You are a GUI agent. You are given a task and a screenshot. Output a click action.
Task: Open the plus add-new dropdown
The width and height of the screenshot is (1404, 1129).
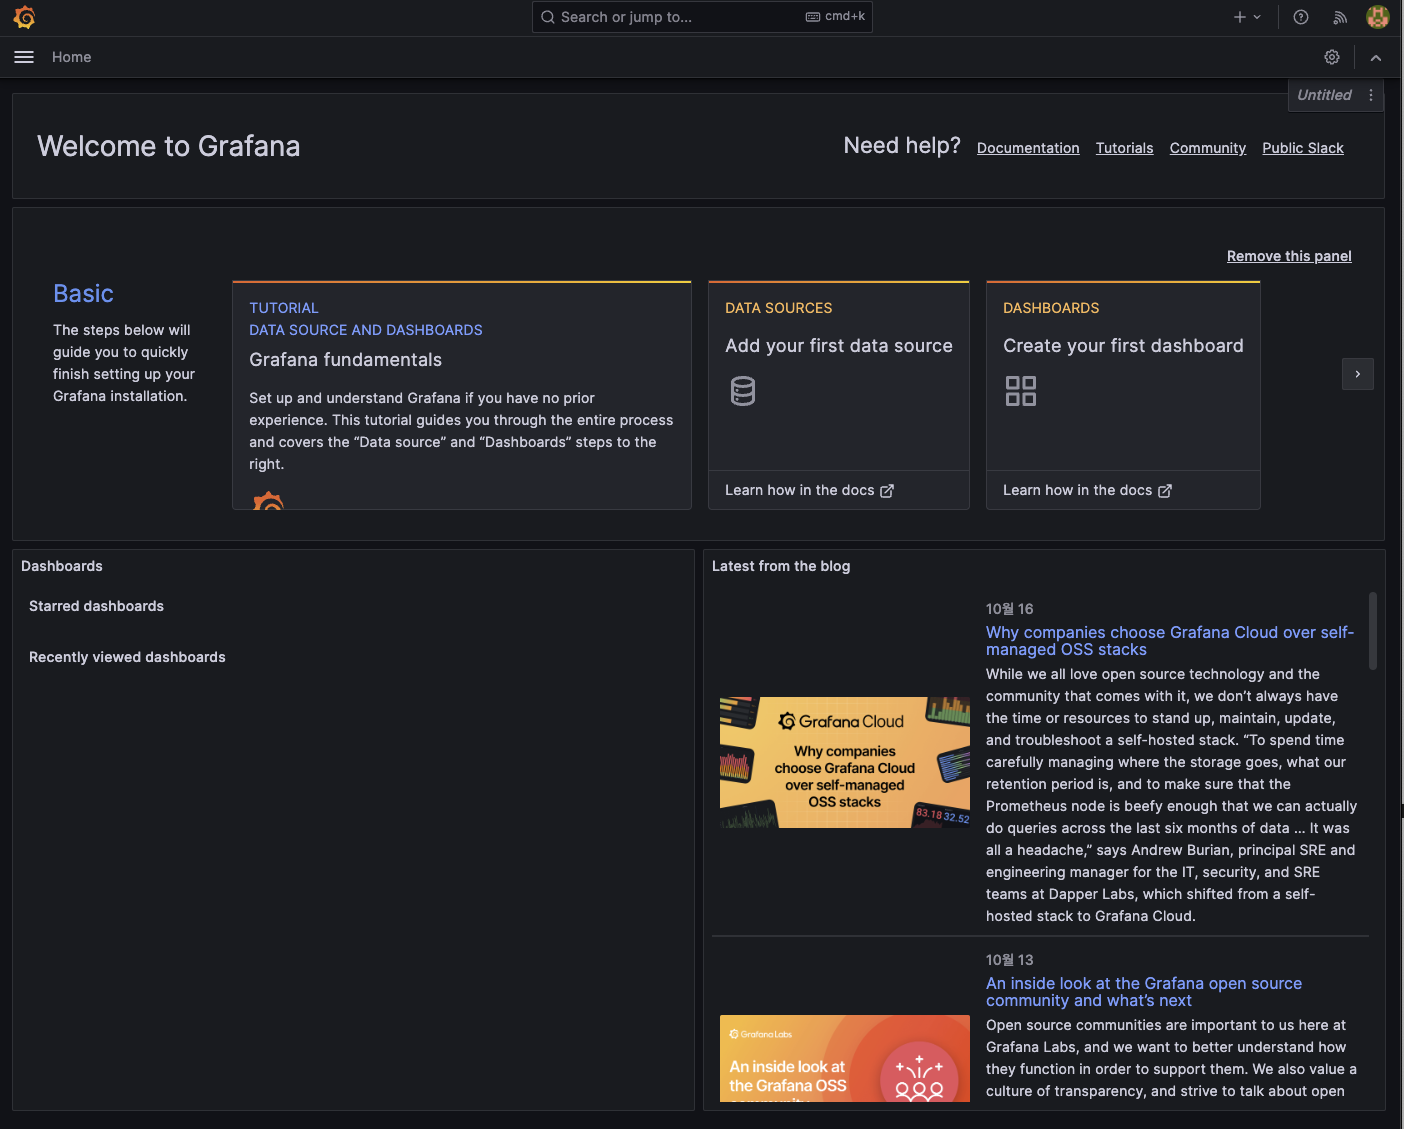(1247, 17)
